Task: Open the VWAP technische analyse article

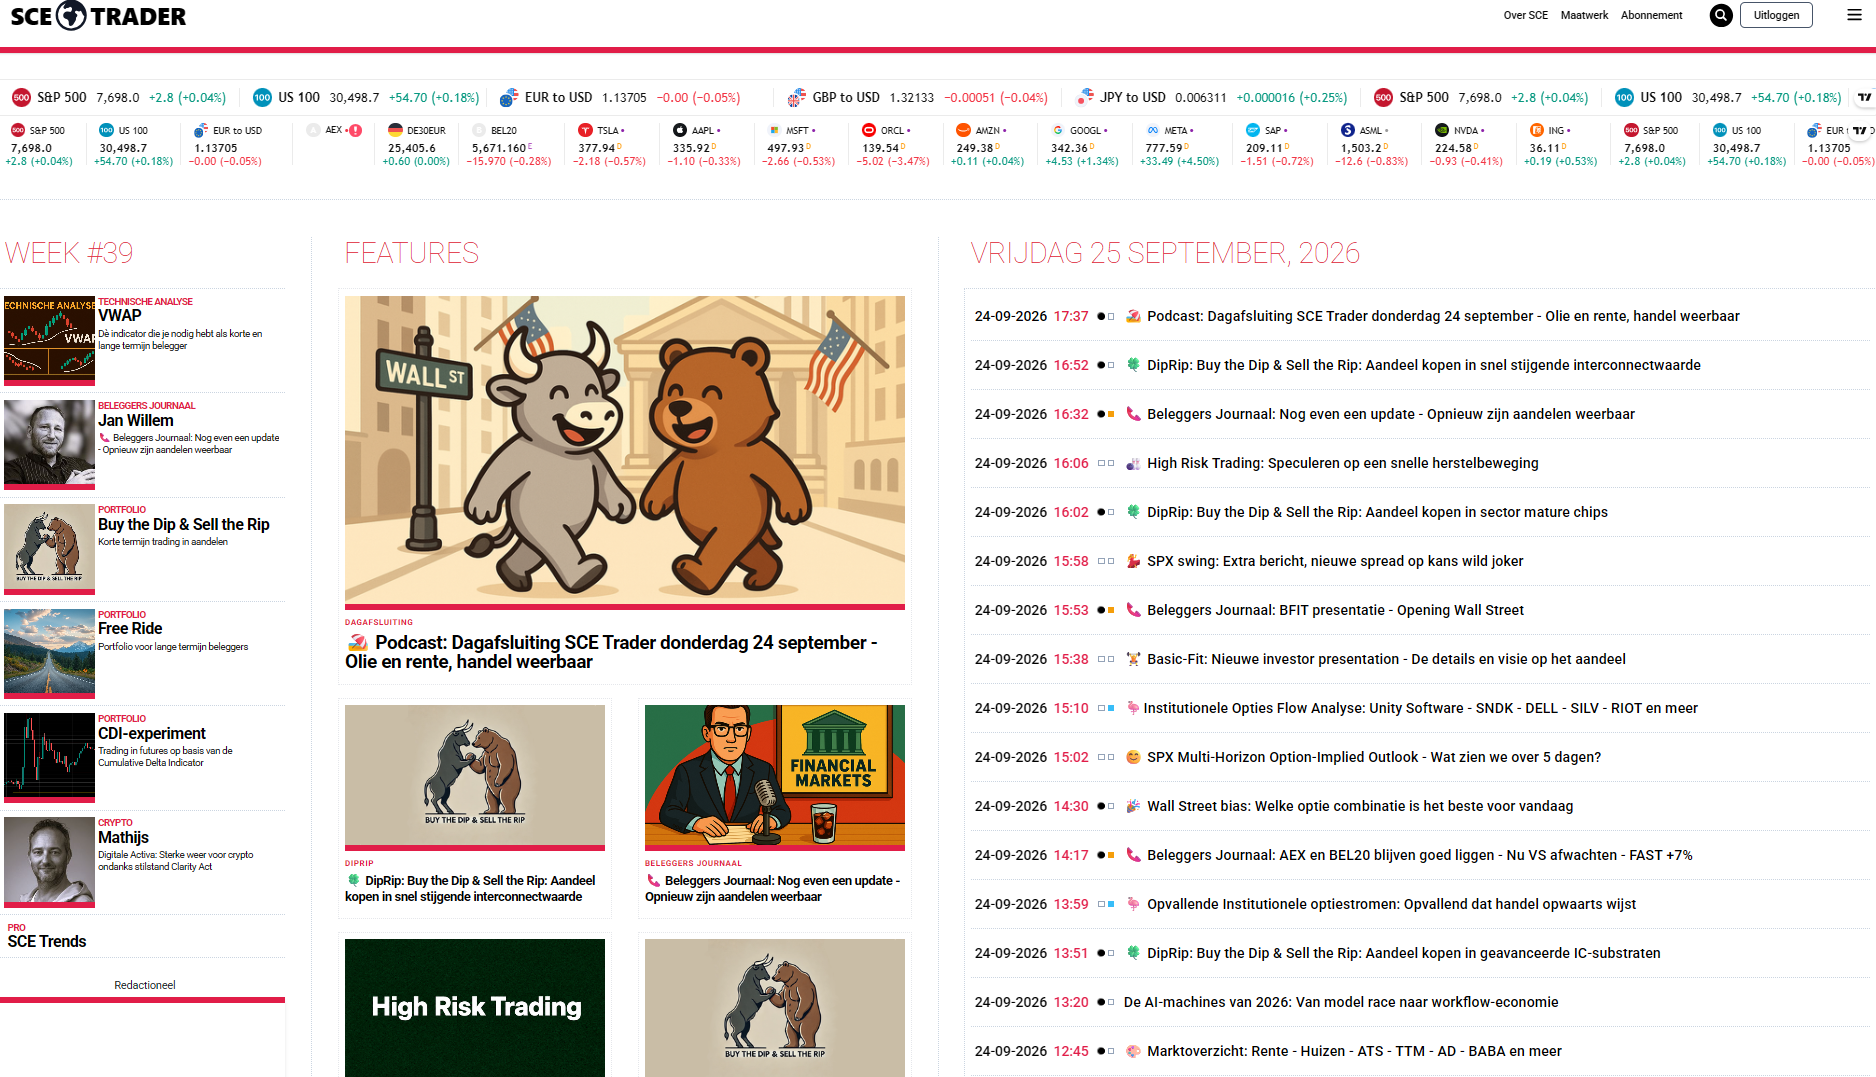Action: pos(120,316)
